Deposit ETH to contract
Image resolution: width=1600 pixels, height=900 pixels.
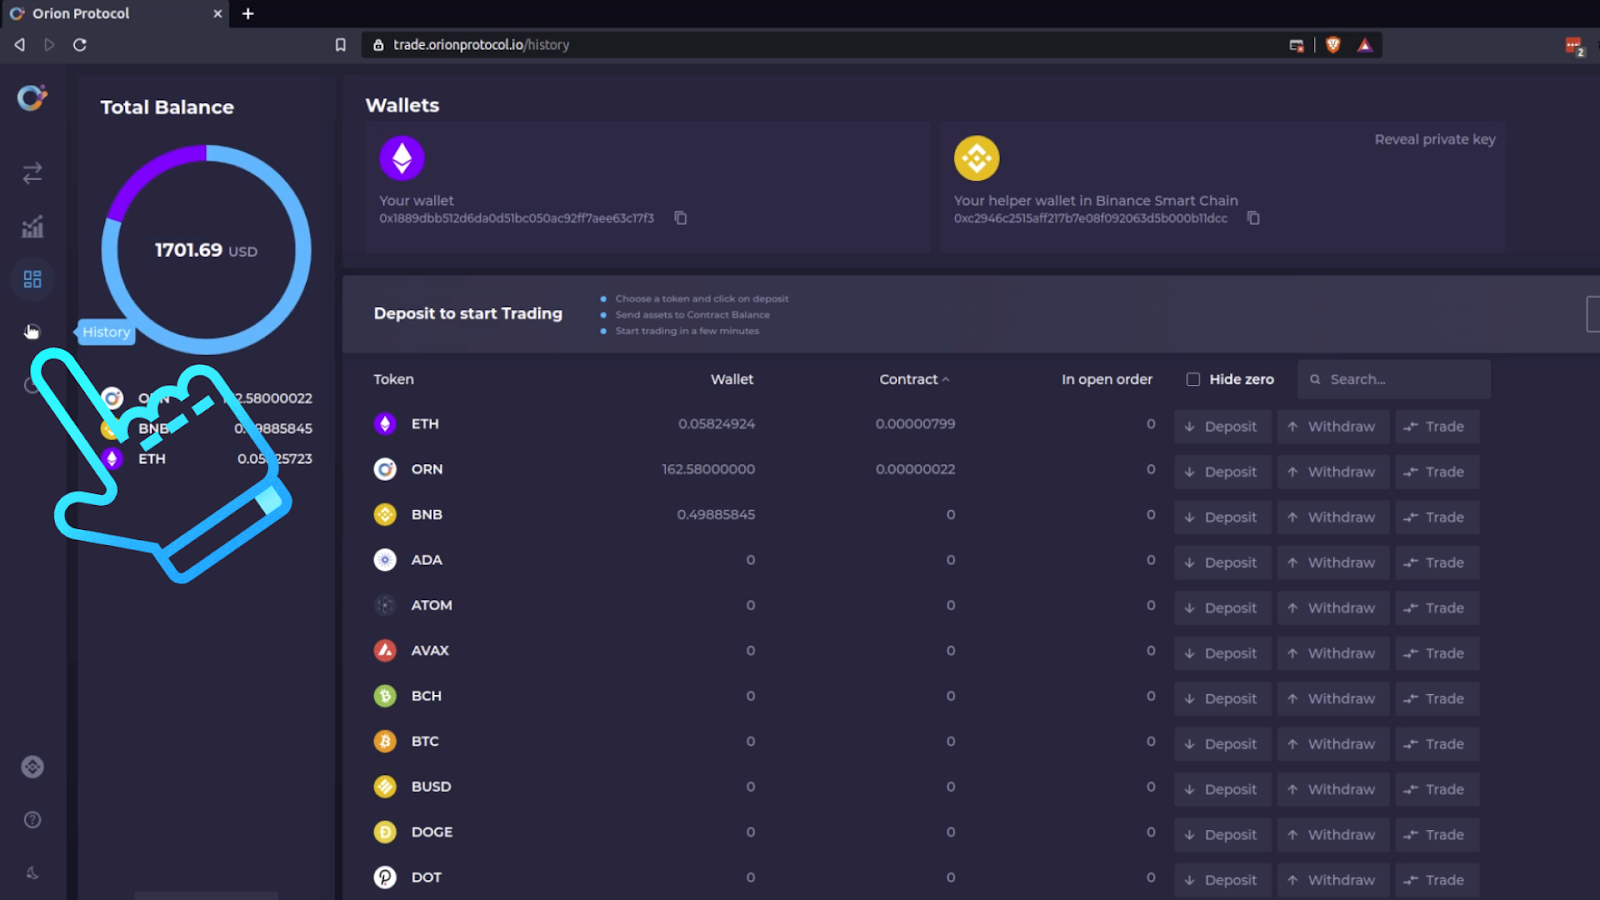click(x=1223, y=427)
